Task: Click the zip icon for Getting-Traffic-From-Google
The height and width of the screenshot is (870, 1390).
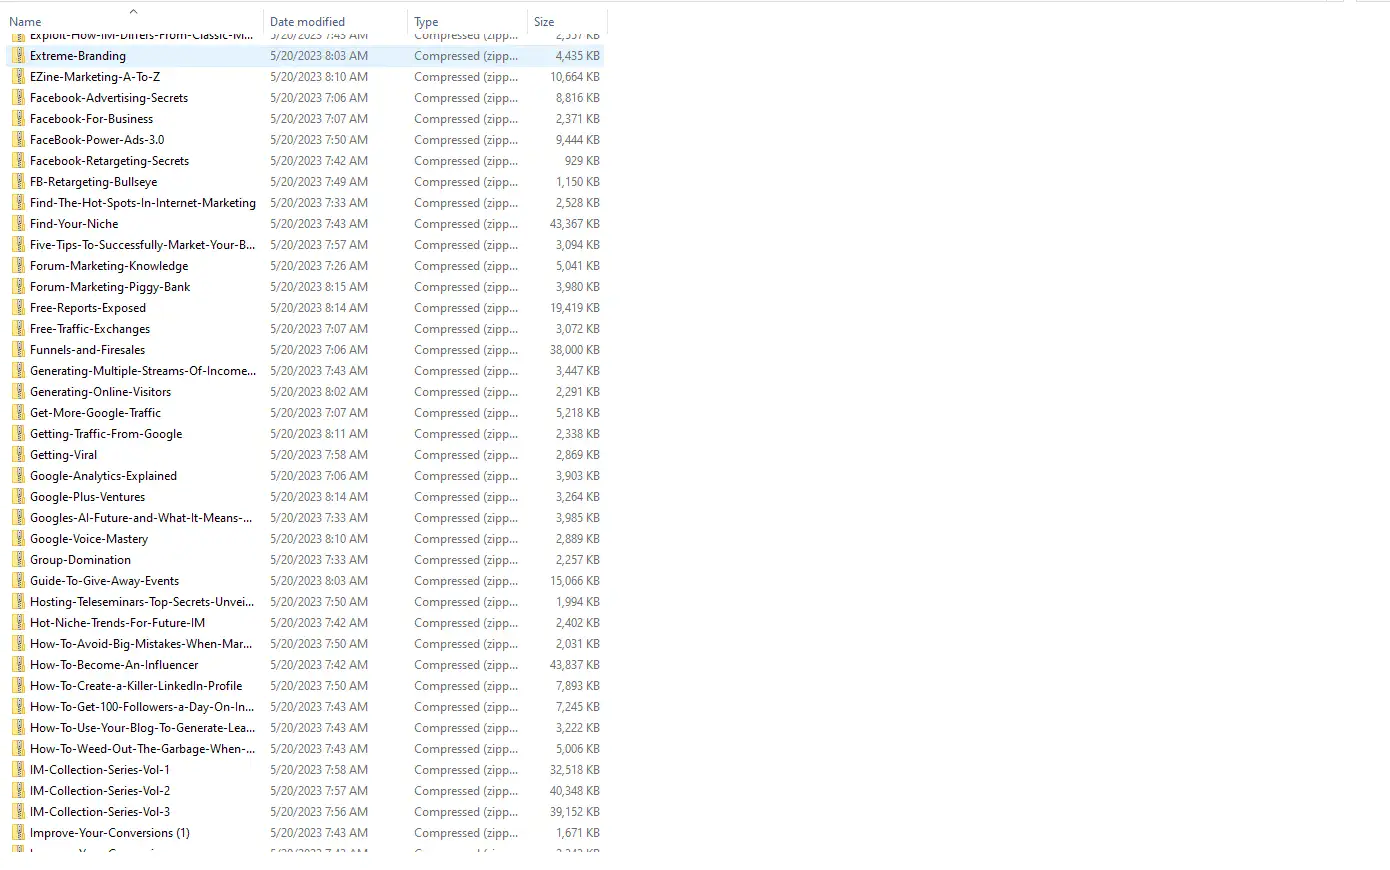Action: click(18, 434)
